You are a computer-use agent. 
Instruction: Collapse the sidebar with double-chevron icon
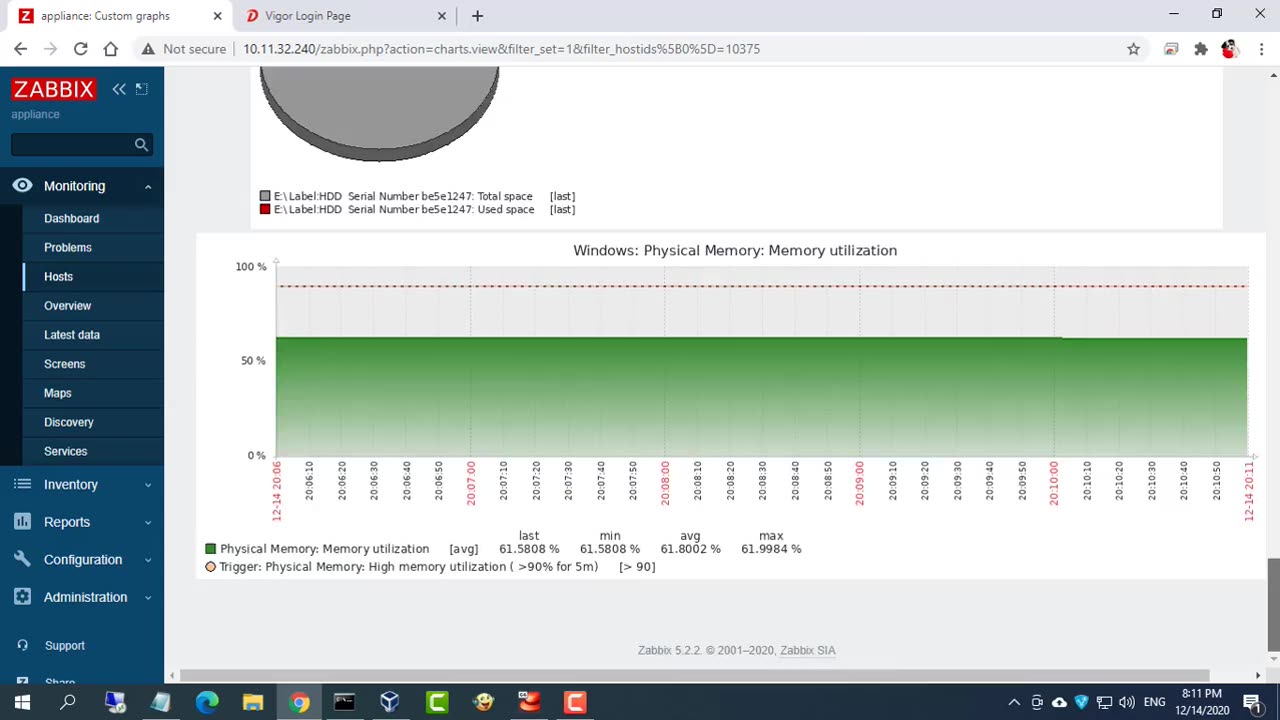click(119, 89)
